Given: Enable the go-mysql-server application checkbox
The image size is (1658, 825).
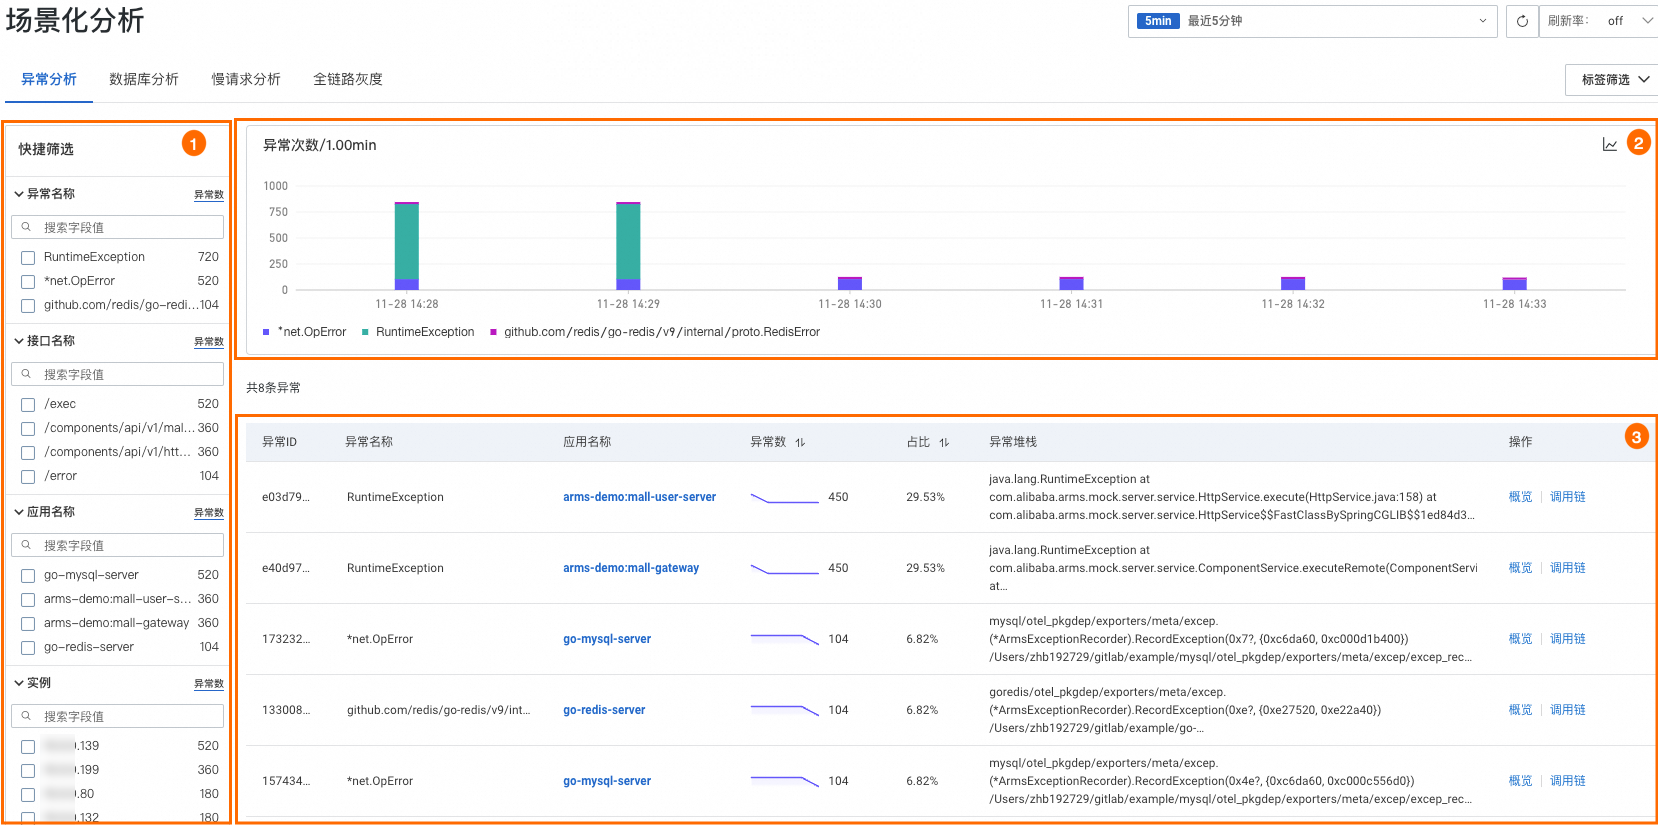Looking at the screenshot, I should point(28,576).
